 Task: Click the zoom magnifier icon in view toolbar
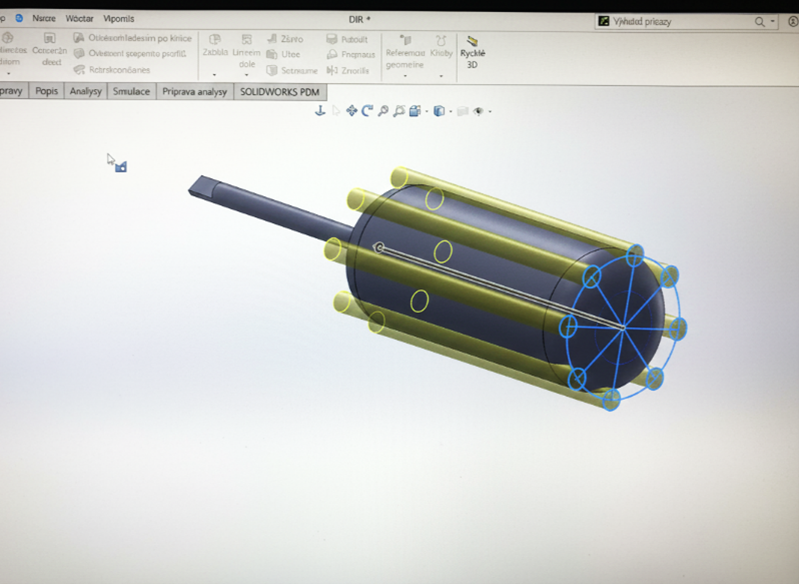pyautogui.click(x=383, y=111)
